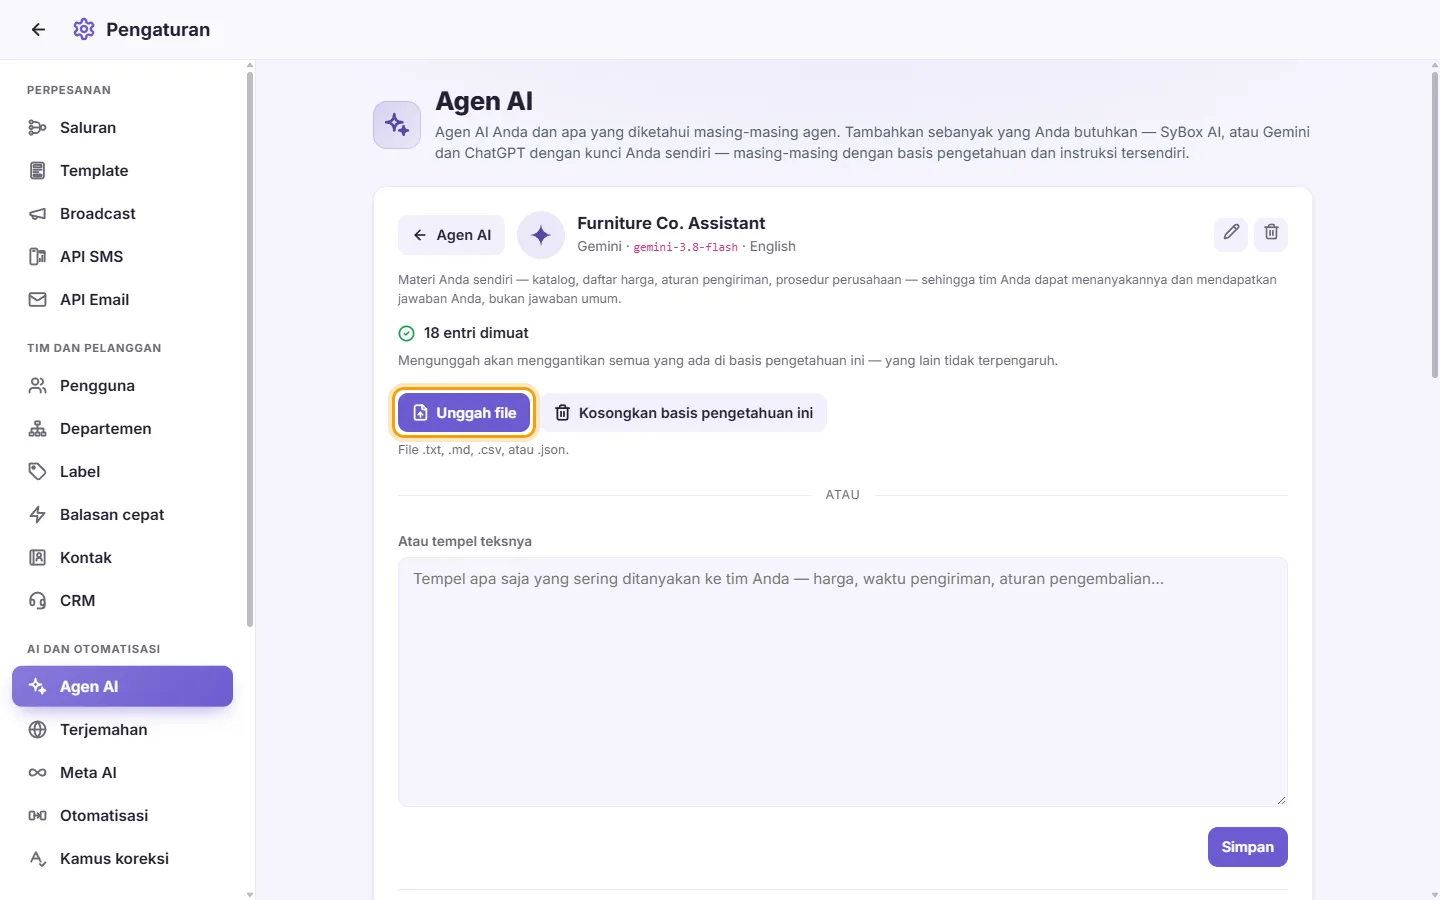Click the Simpan button
This screenshot has width=1440, height=900.
click(x=1247, y=847)
